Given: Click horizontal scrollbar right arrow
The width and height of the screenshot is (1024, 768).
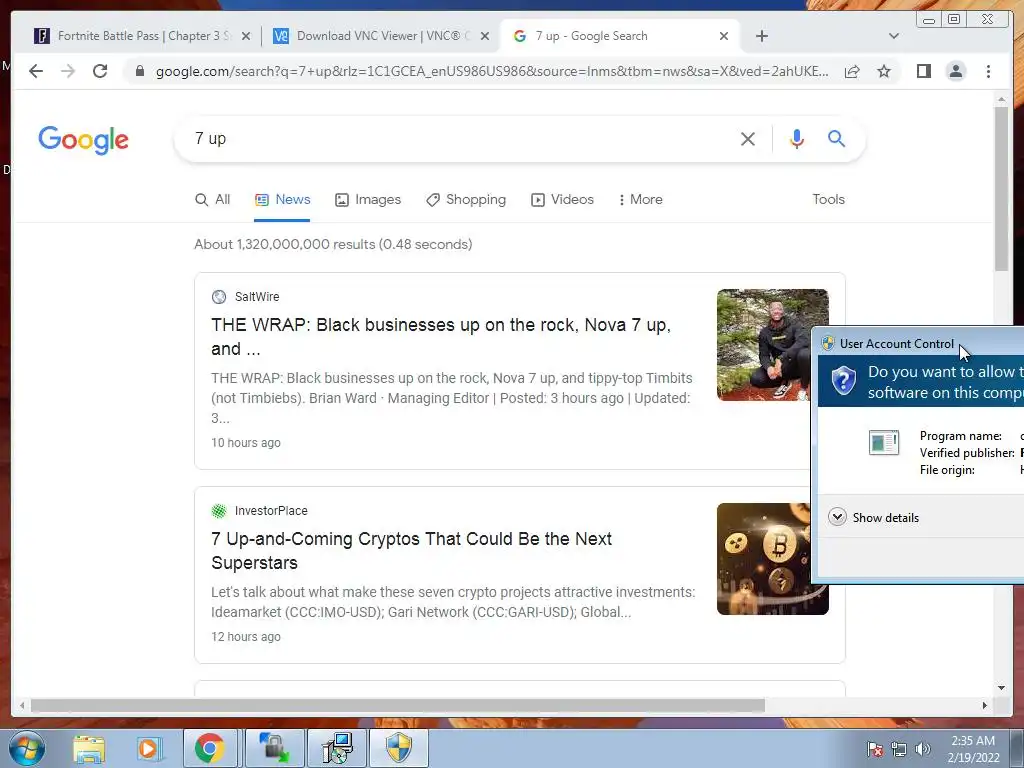Looking at the screenshot, I should pyautogui.click(x=985, y=705).
